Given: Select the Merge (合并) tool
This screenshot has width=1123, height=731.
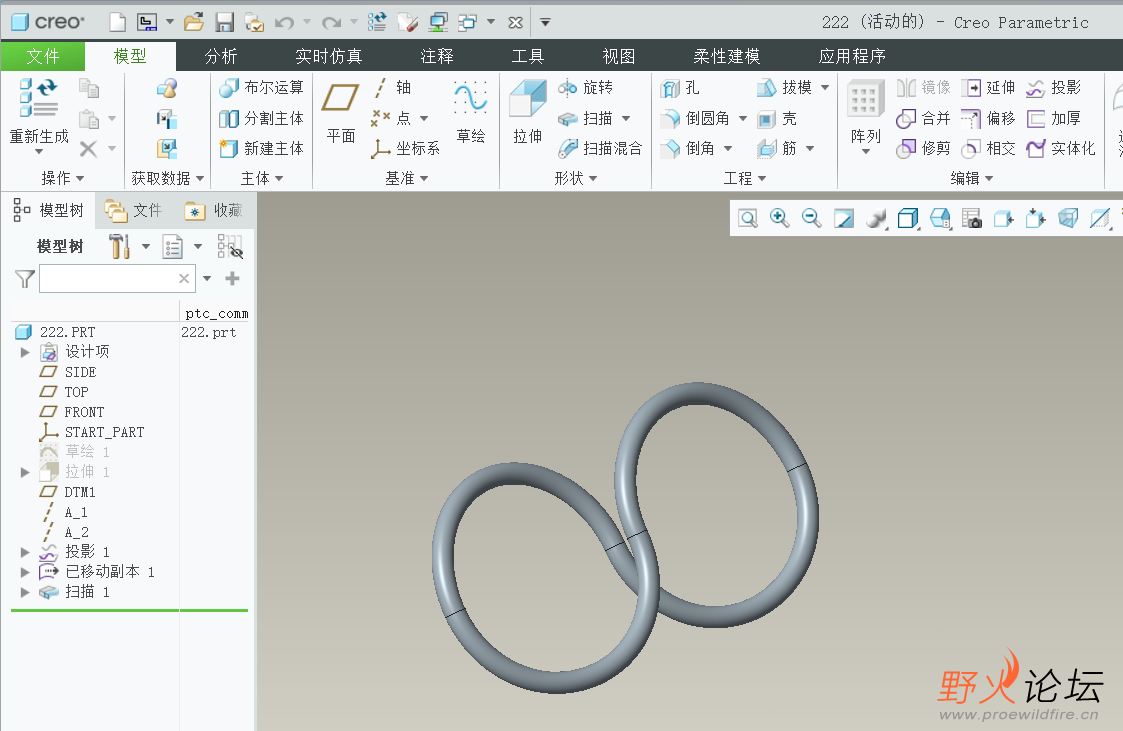Looking at the screenshot, I should [923, 118].
